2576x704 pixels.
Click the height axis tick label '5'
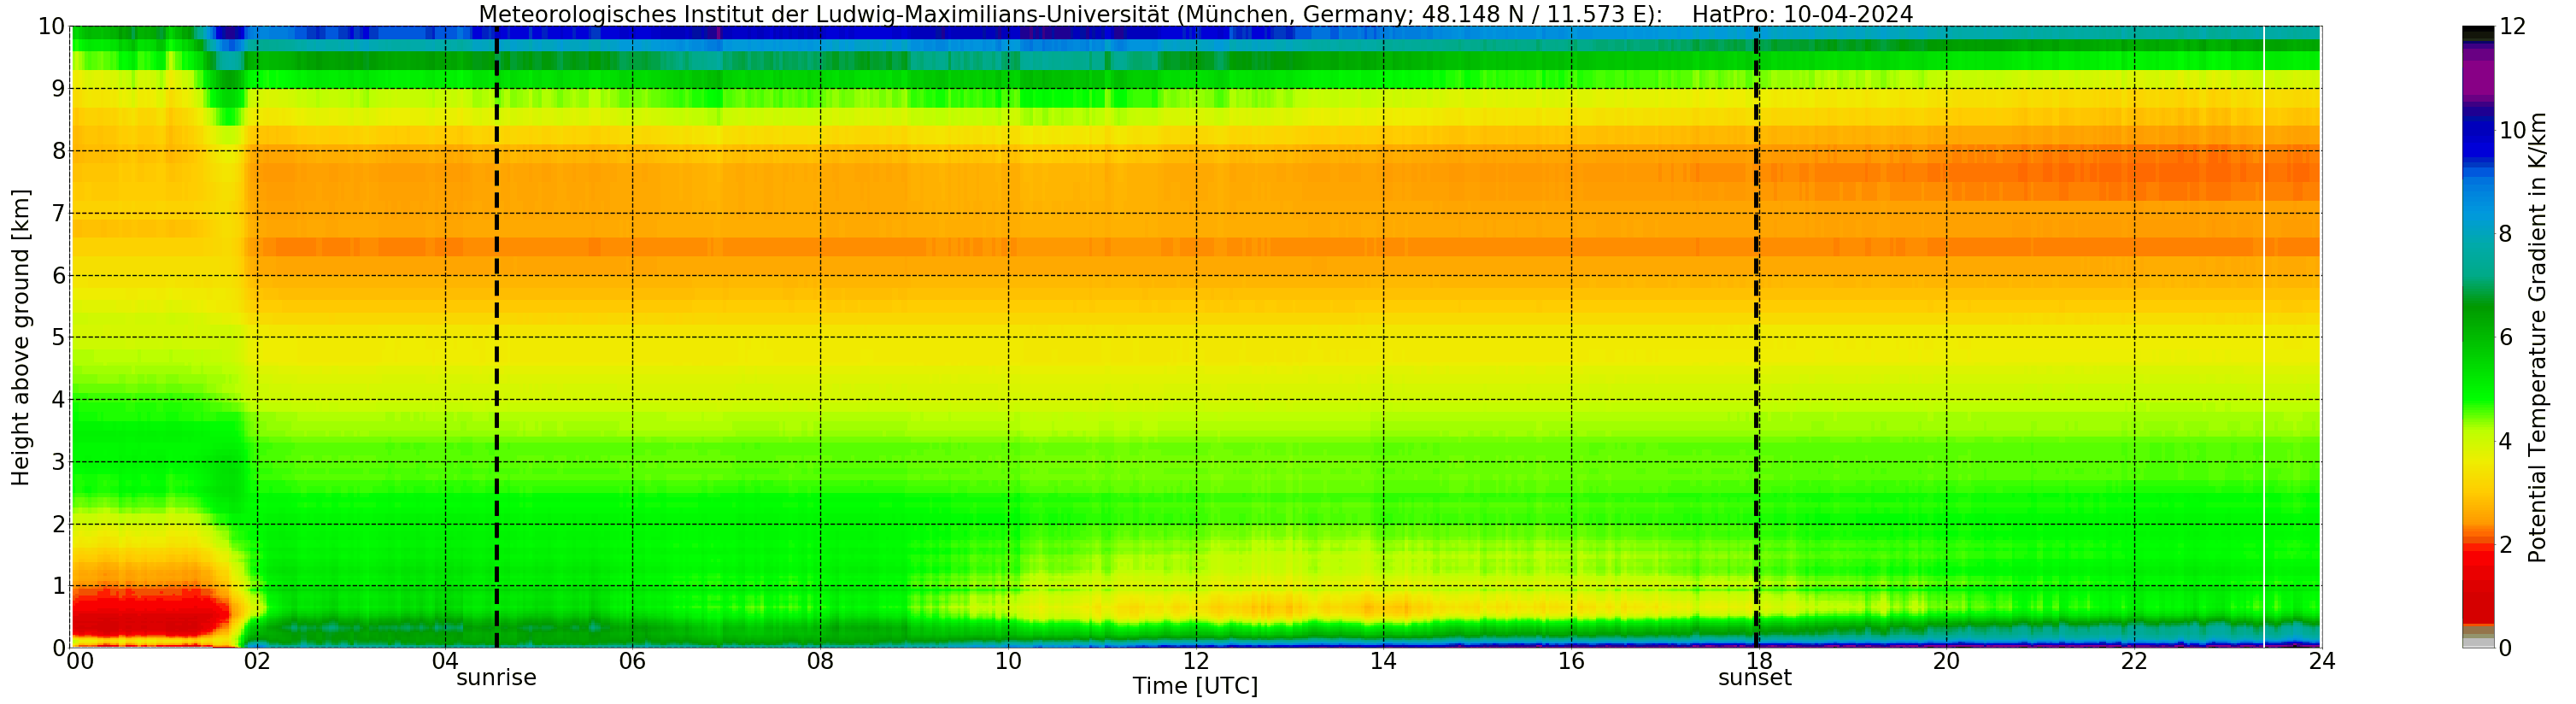pos(58,337)
